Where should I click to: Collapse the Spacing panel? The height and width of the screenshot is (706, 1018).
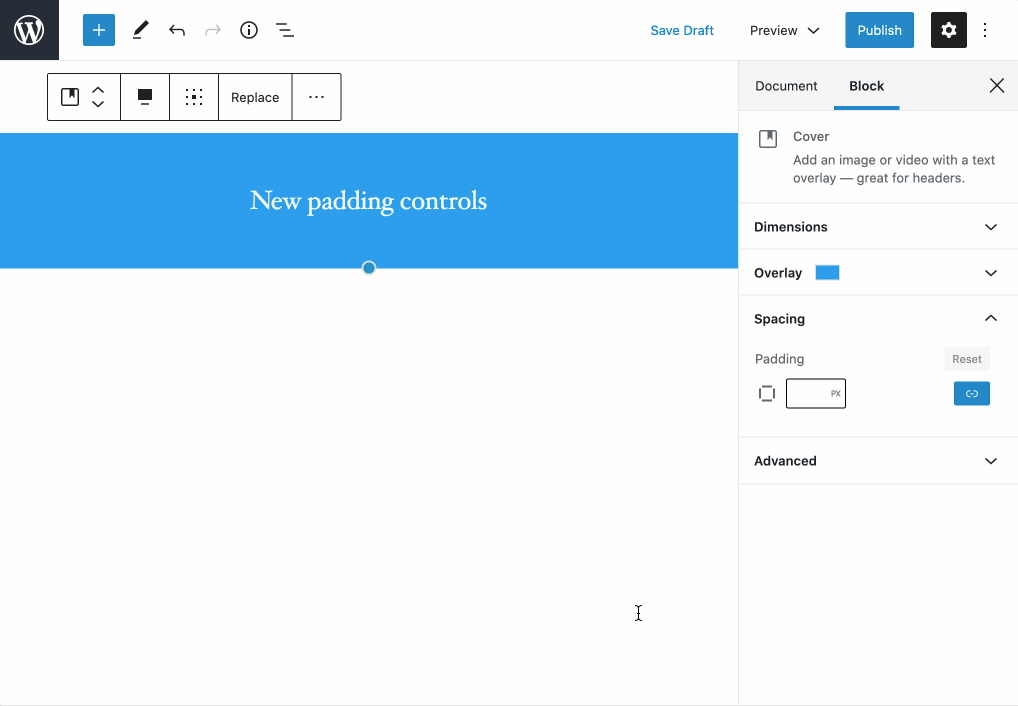(x=878, y=319)
